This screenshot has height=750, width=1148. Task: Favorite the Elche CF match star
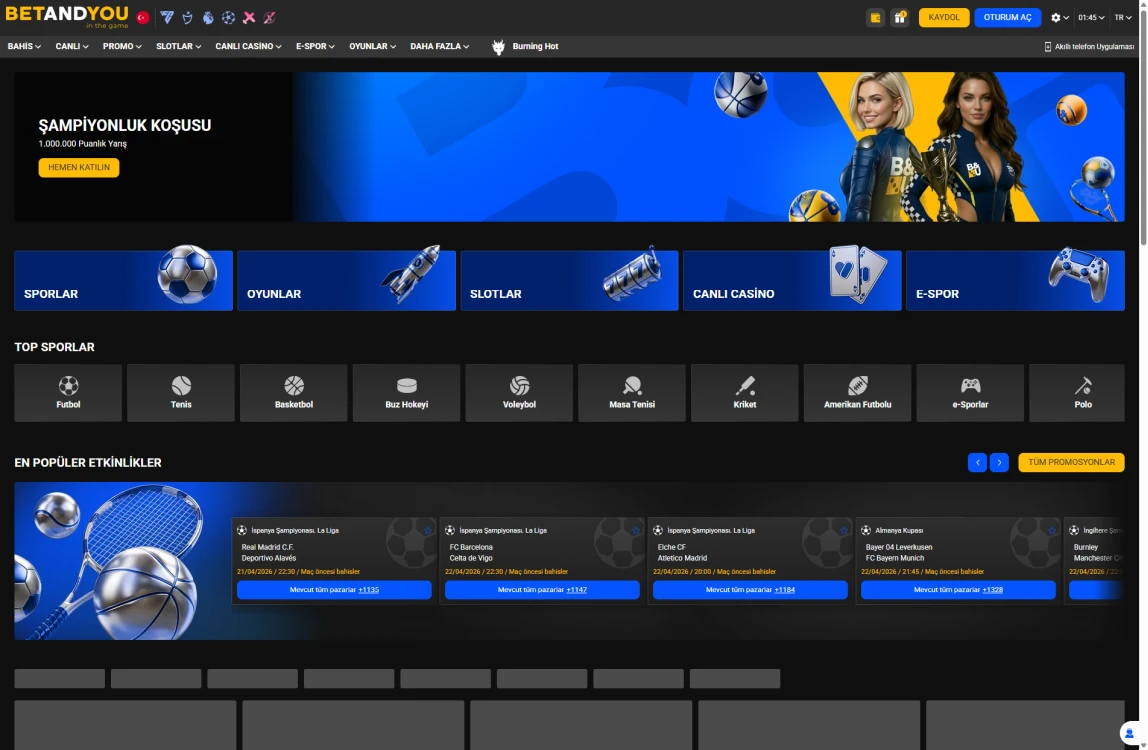(843, 530)
